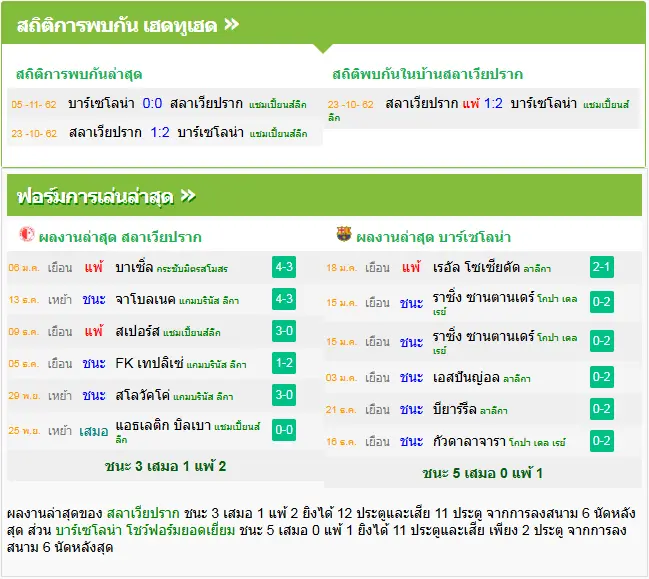Viewport: 649px width, 579px height.
Task: Select opponent name 'FK เทปลิเซ่'
Action: click(149, 363)
